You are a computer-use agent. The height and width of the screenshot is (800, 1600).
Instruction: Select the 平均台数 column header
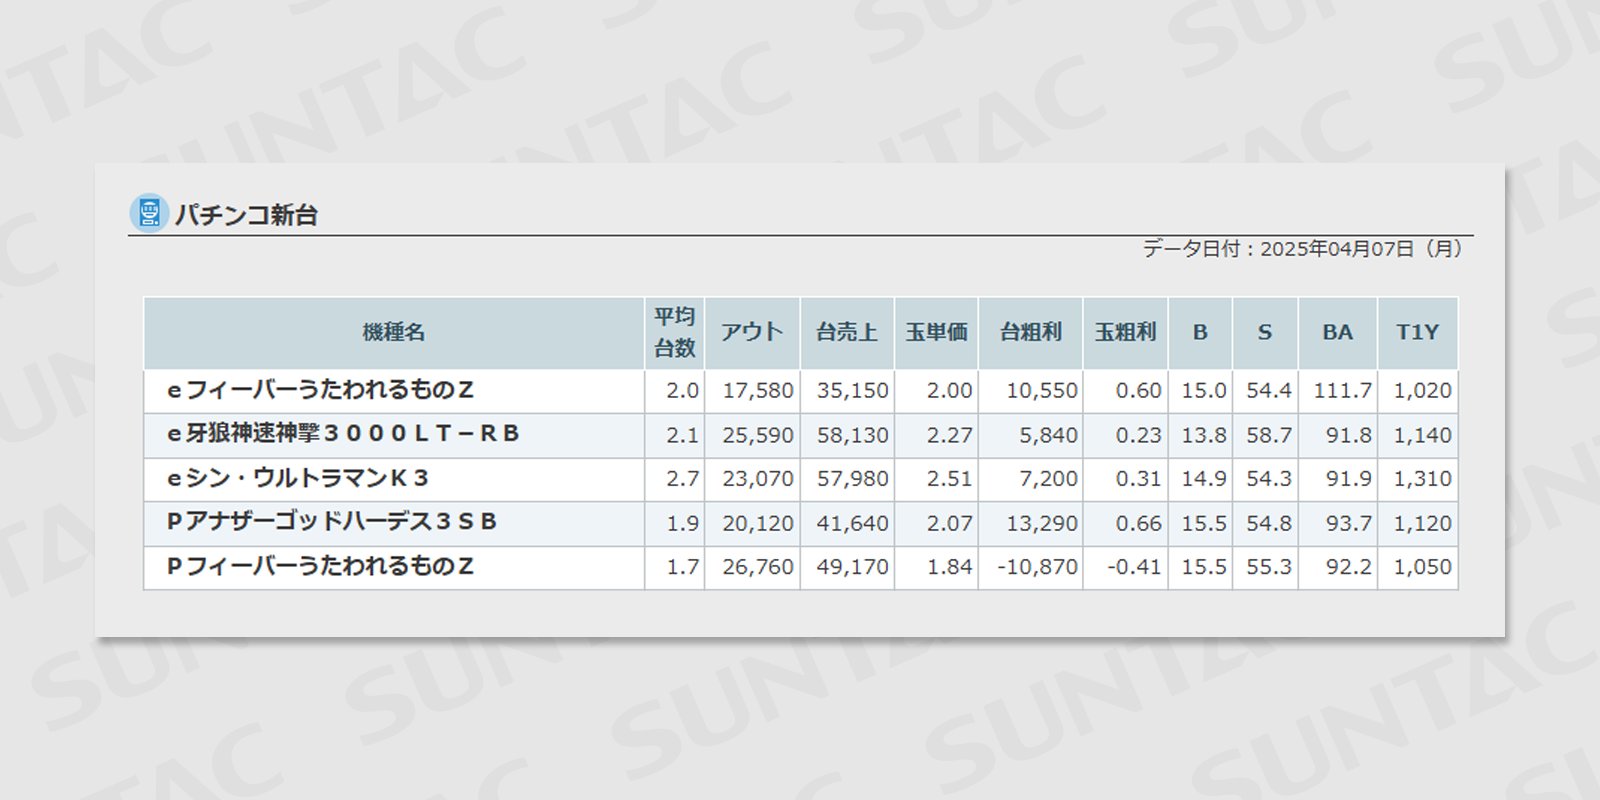[x=675, y=333]
